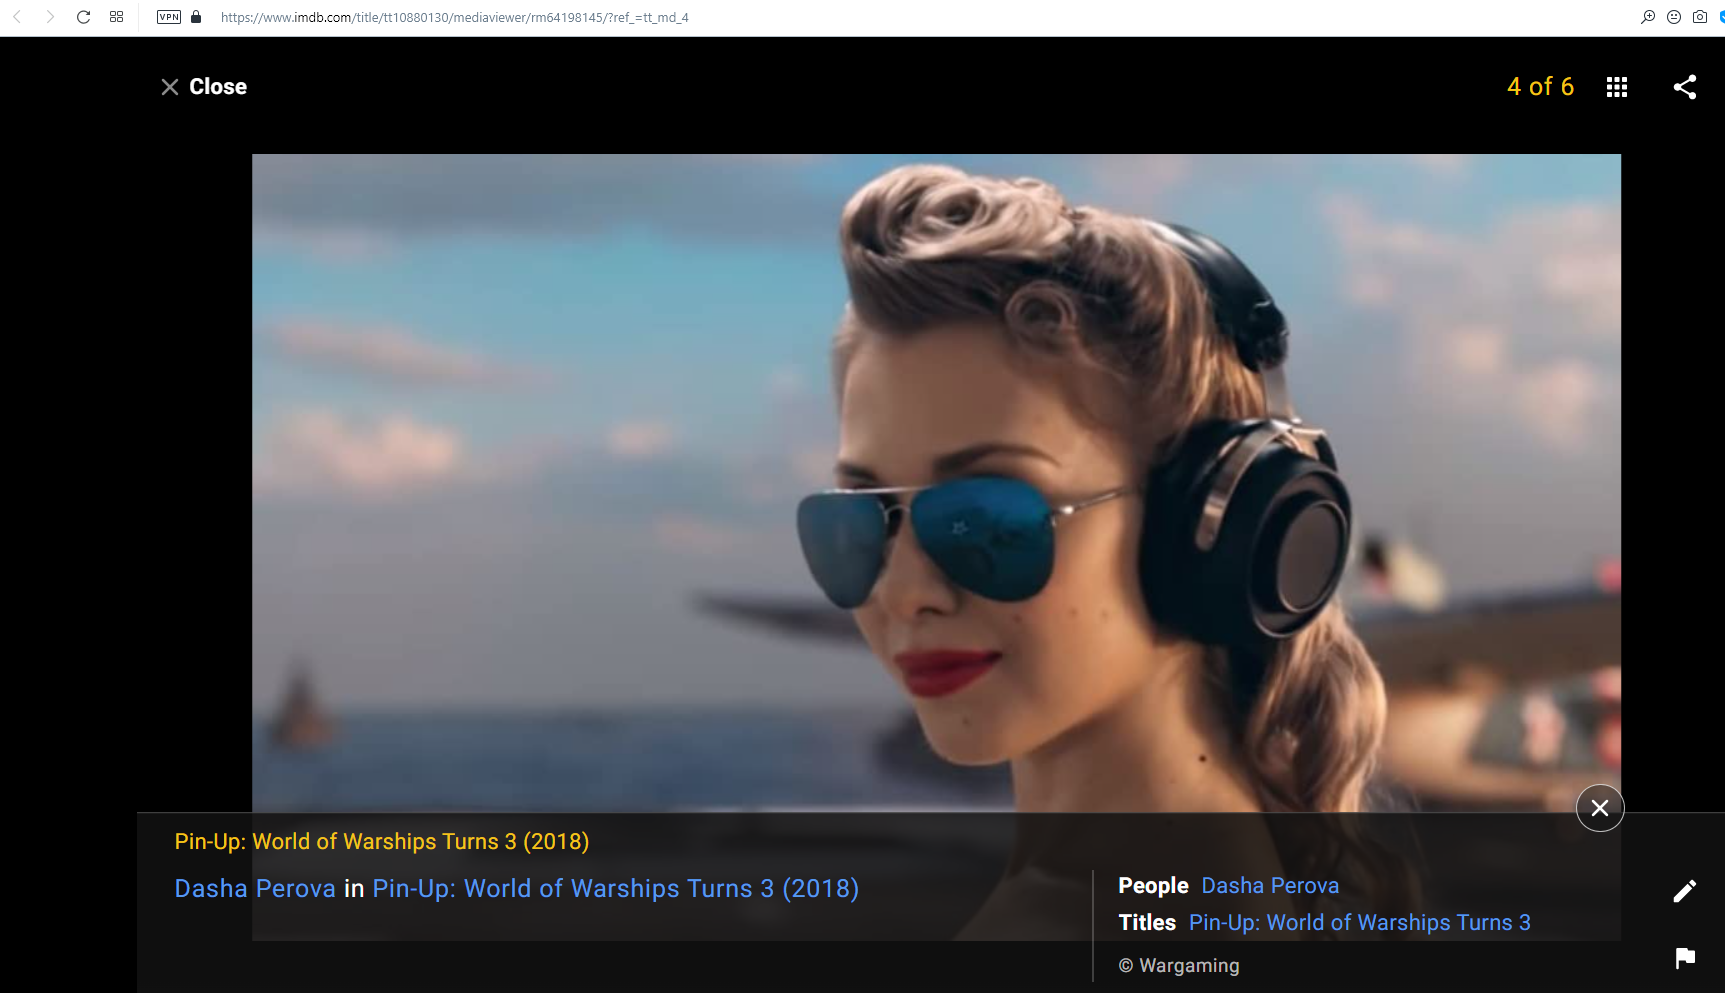Click the browser forward arrow
Viewport: 1725px width, 993px height.
pyautogui.click(x=50, y=17)
